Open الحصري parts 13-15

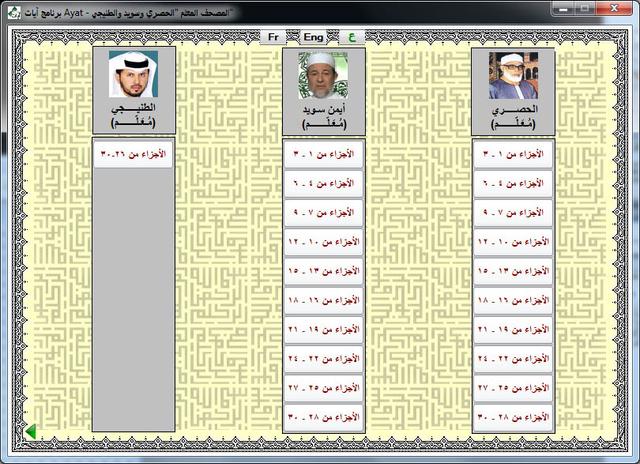[x=513, y=271]
